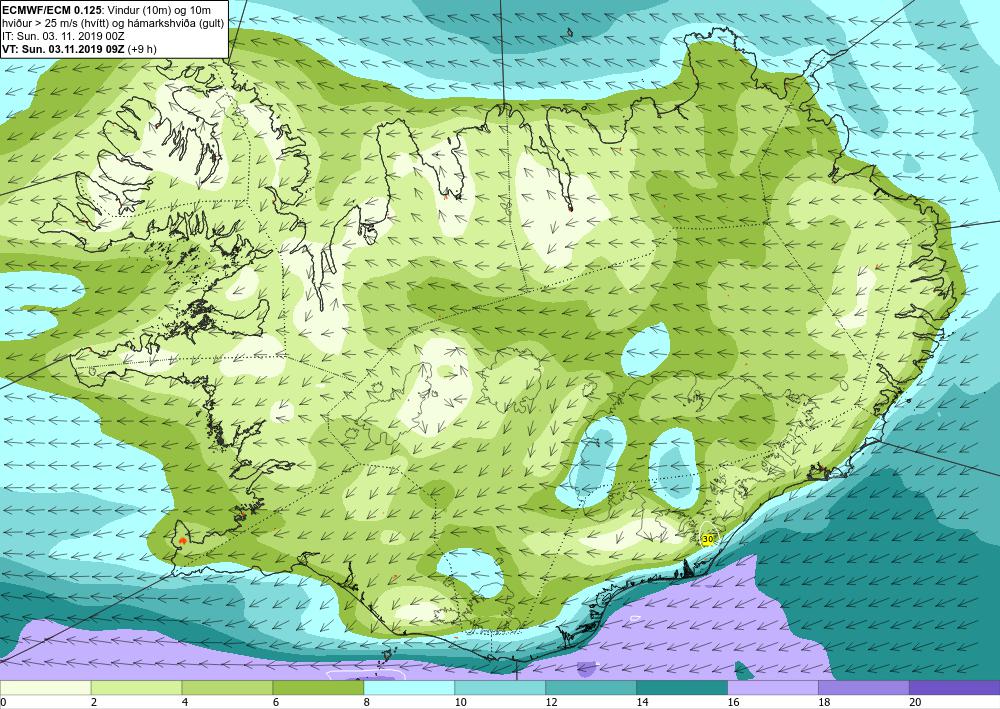Screen dimensions: 1000x709
Task: Click the light green 2–4 m/s legend swatch
Action: (136, 688)
